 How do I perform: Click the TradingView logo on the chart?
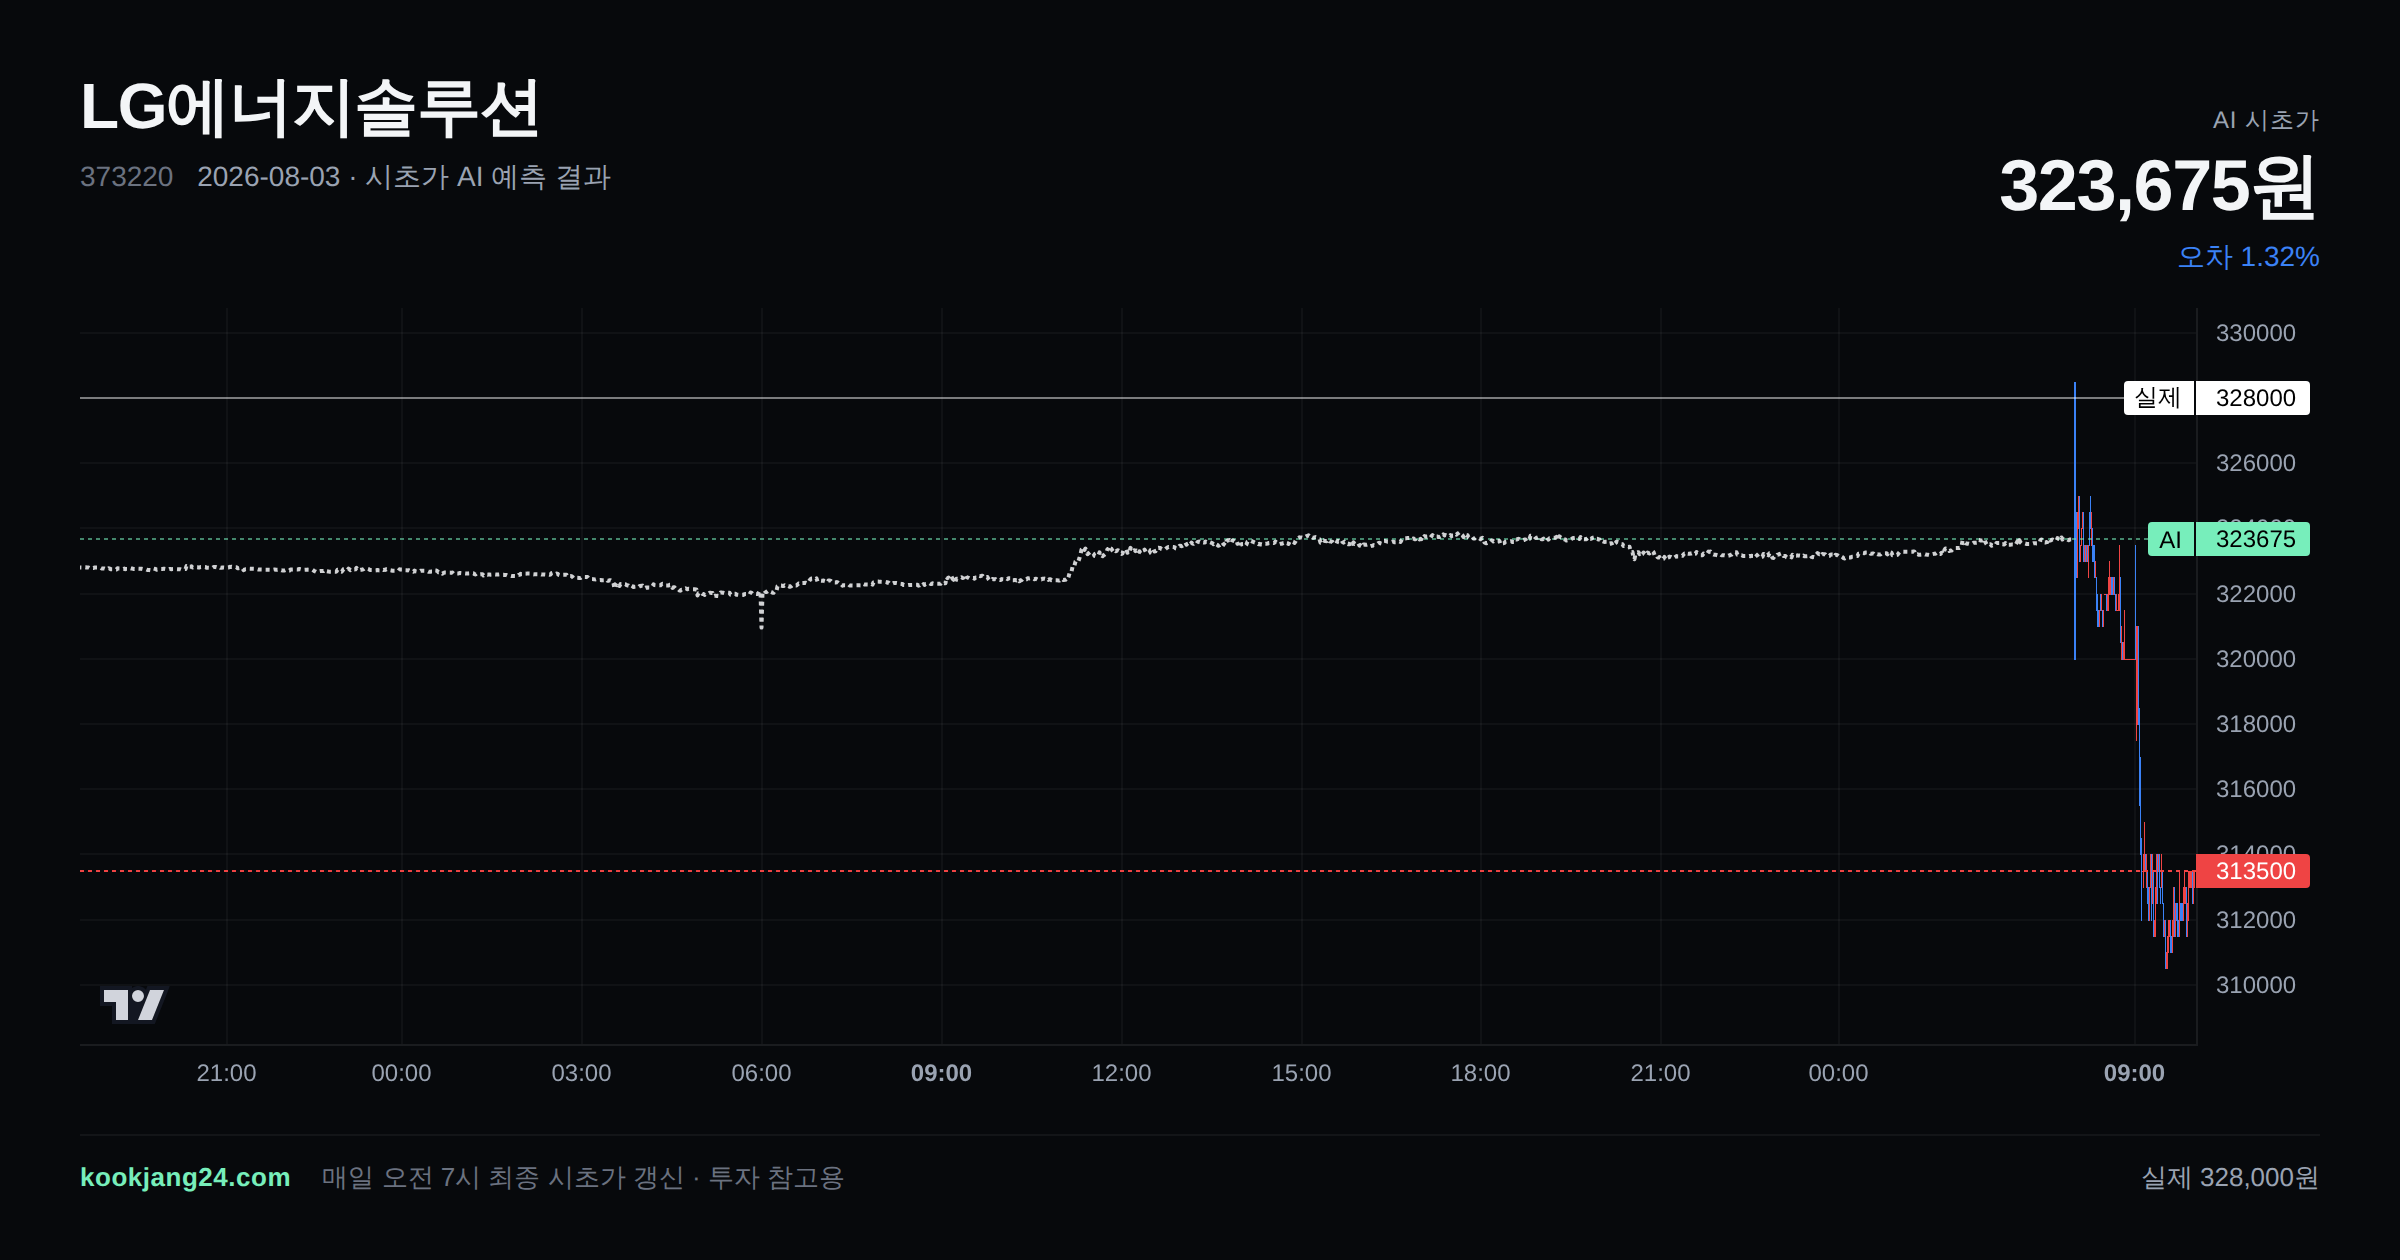coord(134,1004)
